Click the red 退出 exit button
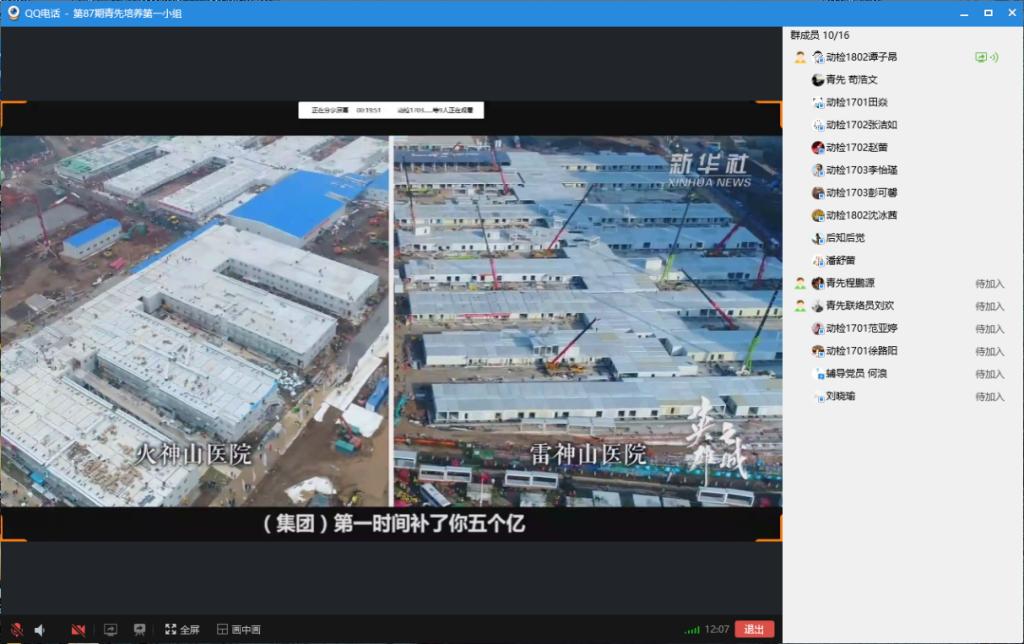The image size is (1024, 644). pyautogui.click(x=754, y=629)
